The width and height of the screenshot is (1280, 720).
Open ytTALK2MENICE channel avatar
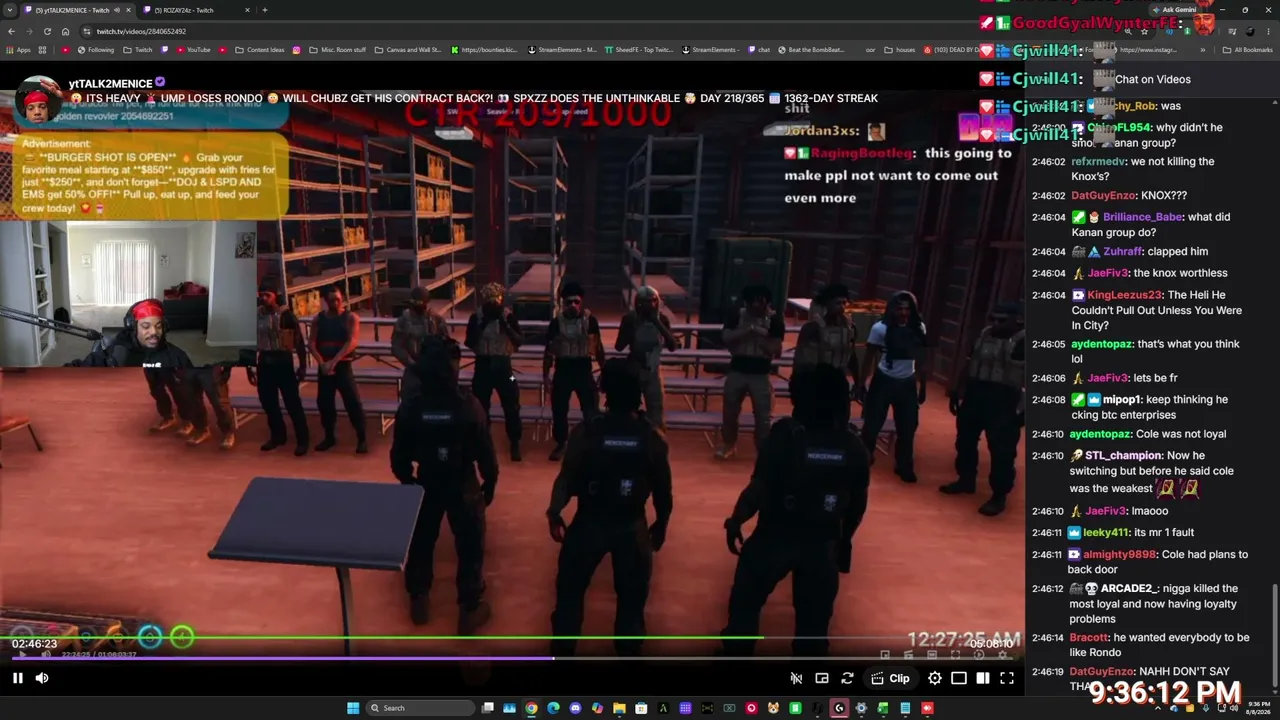[39, 100]
